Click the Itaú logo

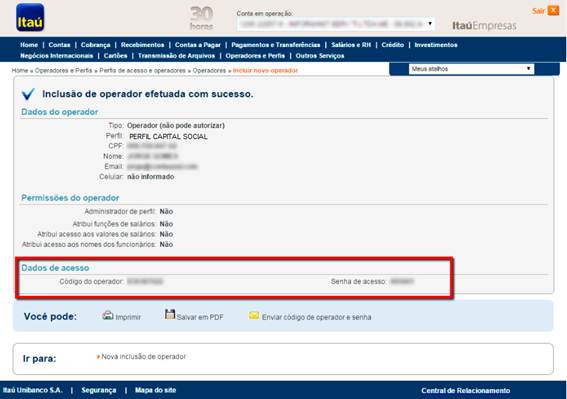[30, 17]
